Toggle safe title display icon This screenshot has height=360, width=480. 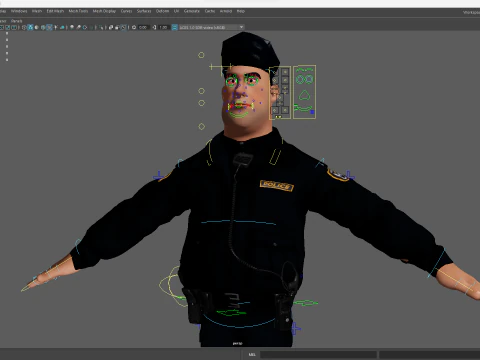click(14, 27)
